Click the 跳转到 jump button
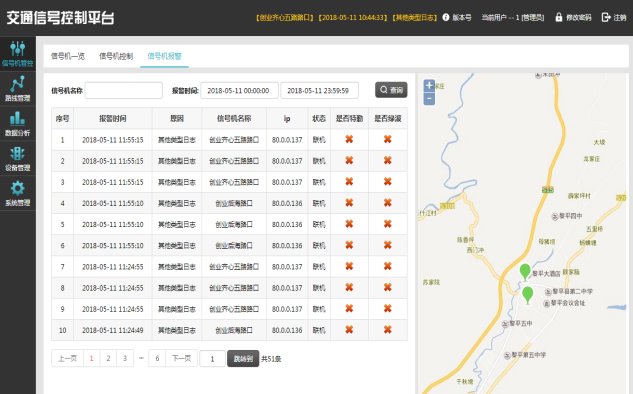The image size is (633, 394). pyautogui.click(x=243, y=358)
